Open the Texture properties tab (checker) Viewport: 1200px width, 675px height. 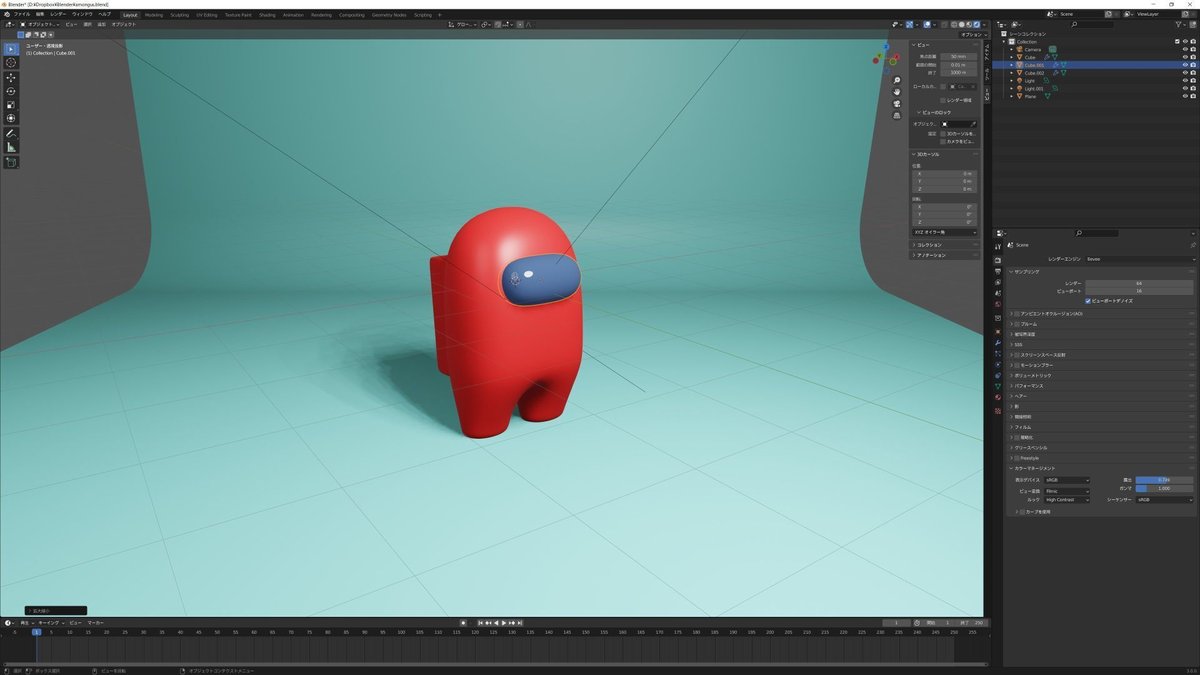point(998,411)
